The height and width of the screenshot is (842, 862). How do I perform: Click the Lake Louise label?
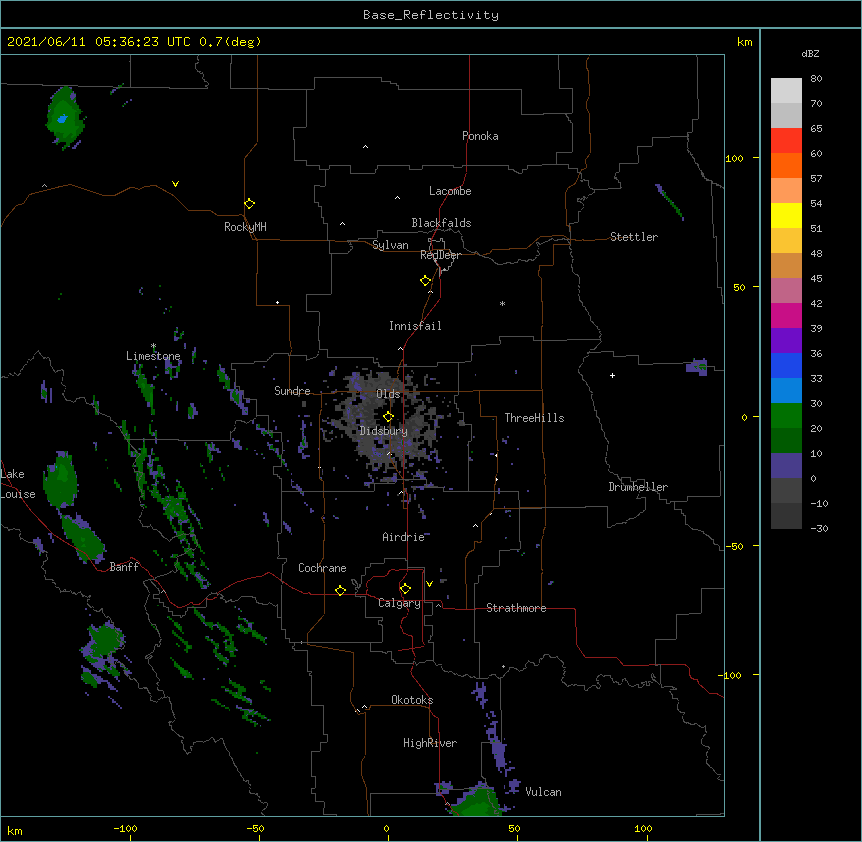tap(18, 484)
